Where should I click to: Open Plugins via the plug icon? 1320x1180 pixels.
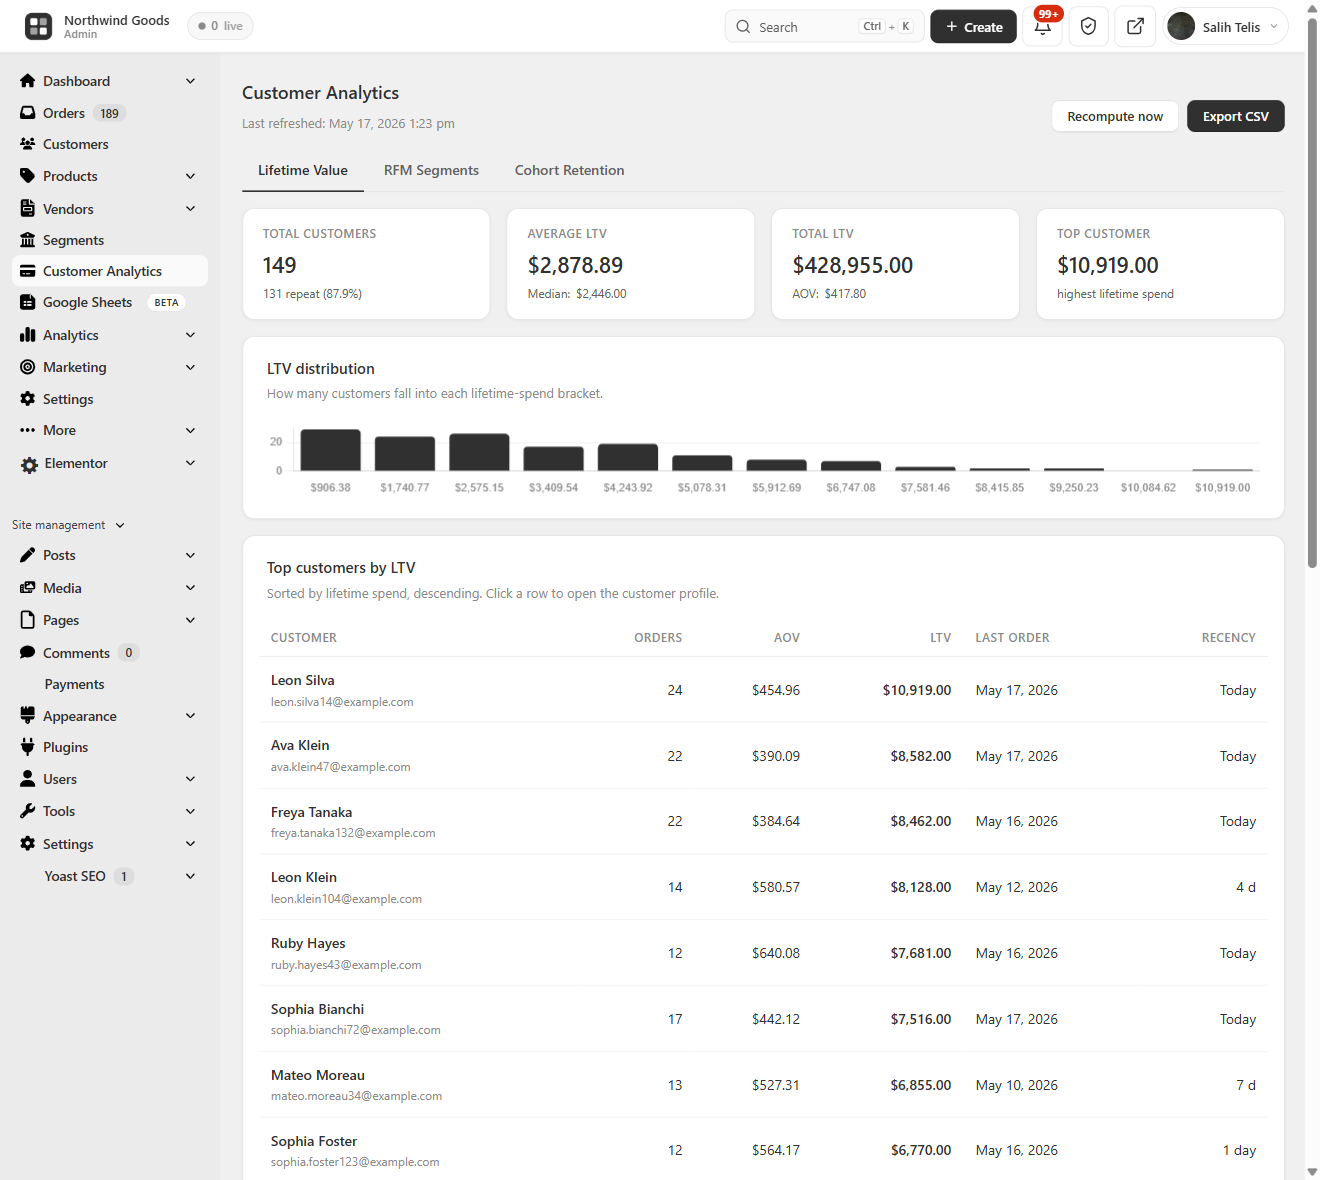28,747
